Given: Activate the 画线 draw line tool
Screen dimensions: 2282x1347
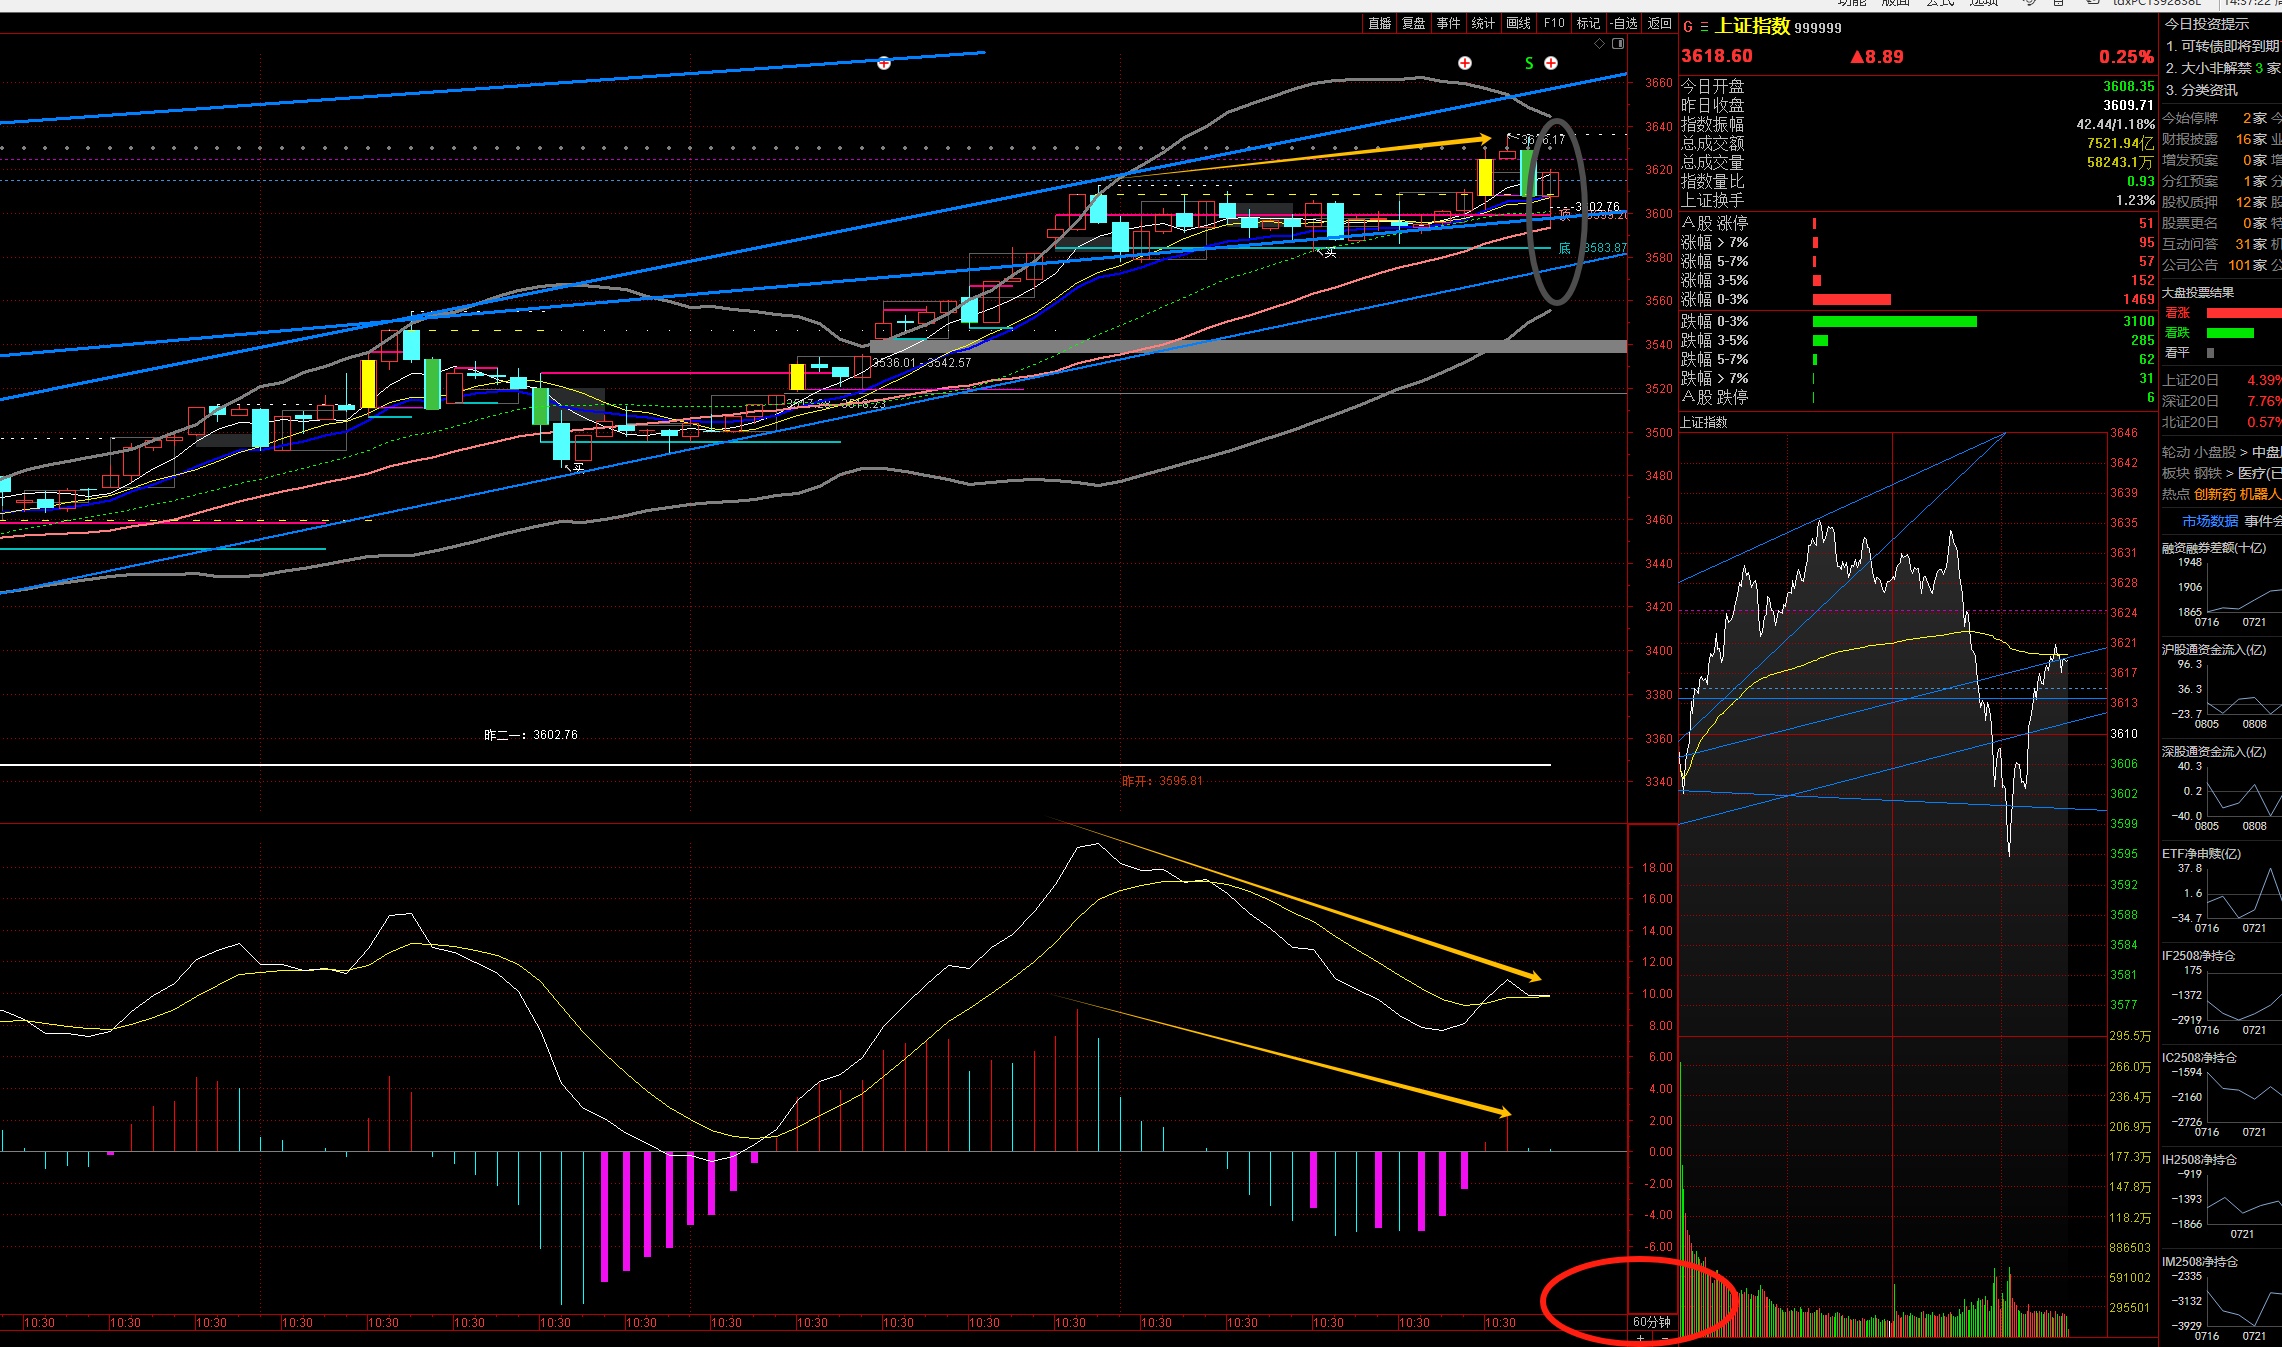Looking at the screenshot, I should pos(1518,23).
